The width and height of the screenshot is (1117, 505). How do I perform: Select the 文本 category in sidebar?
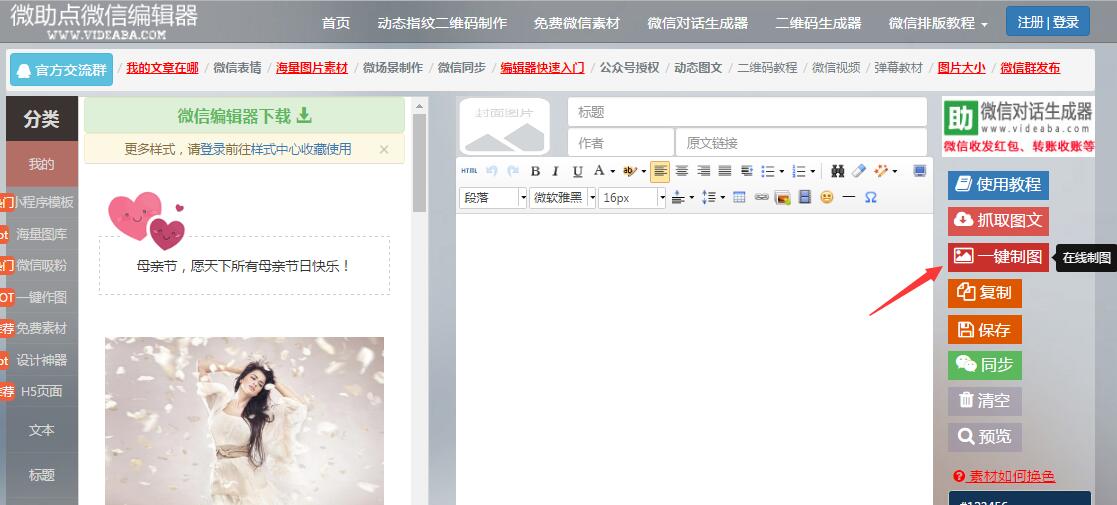pos(41,430)
